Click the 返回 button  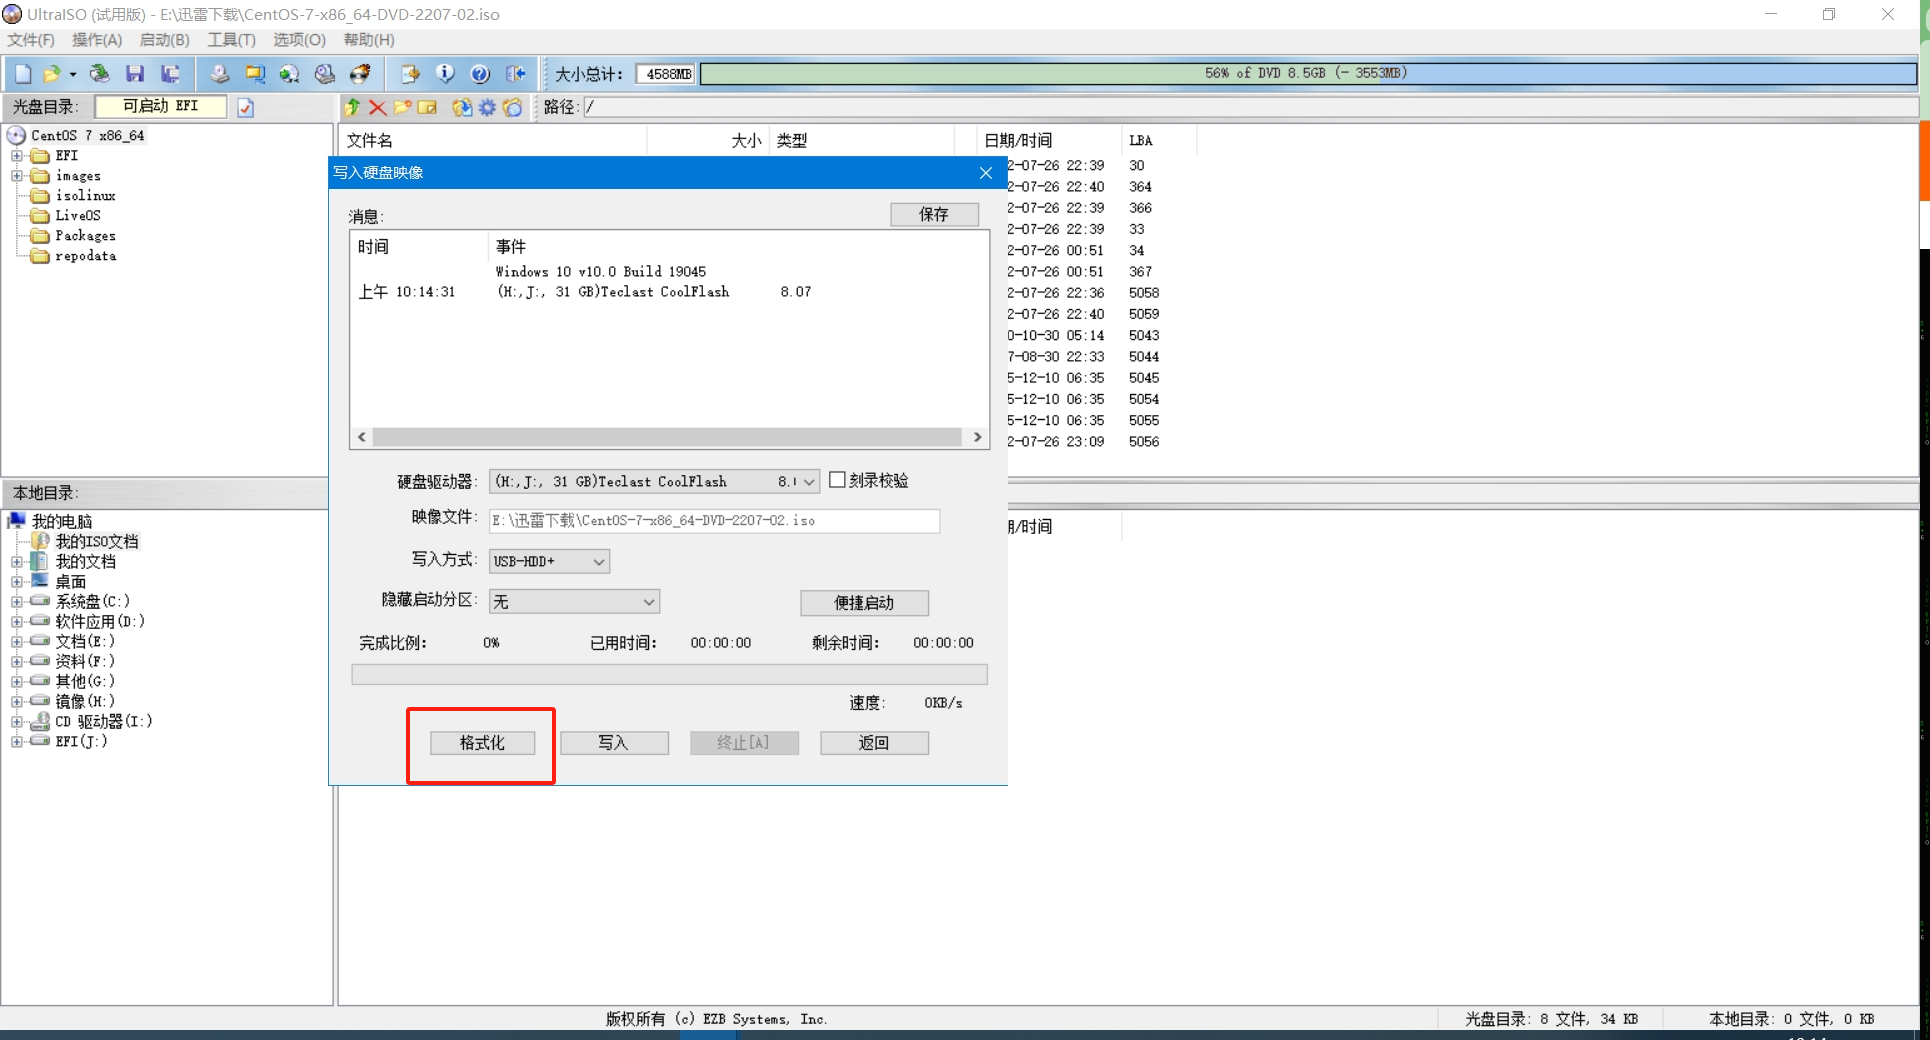point(874,743)
